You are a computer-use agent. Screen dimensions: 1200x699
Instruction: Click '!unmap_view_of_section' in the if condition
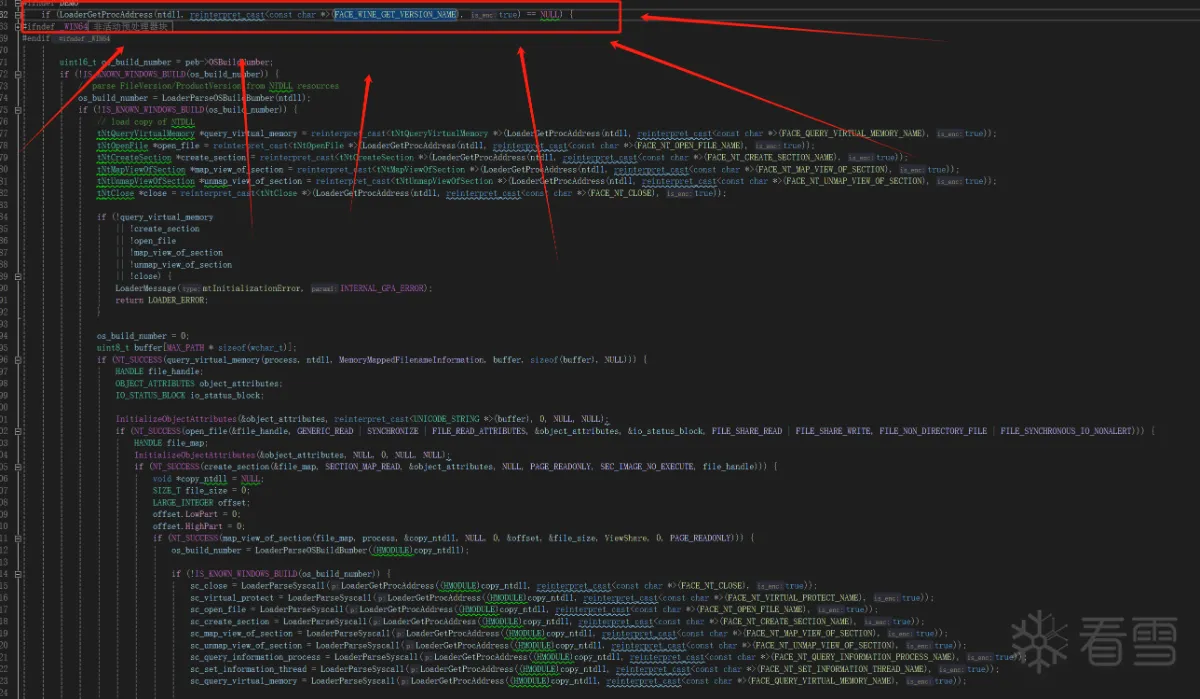[x=181, y=265]
